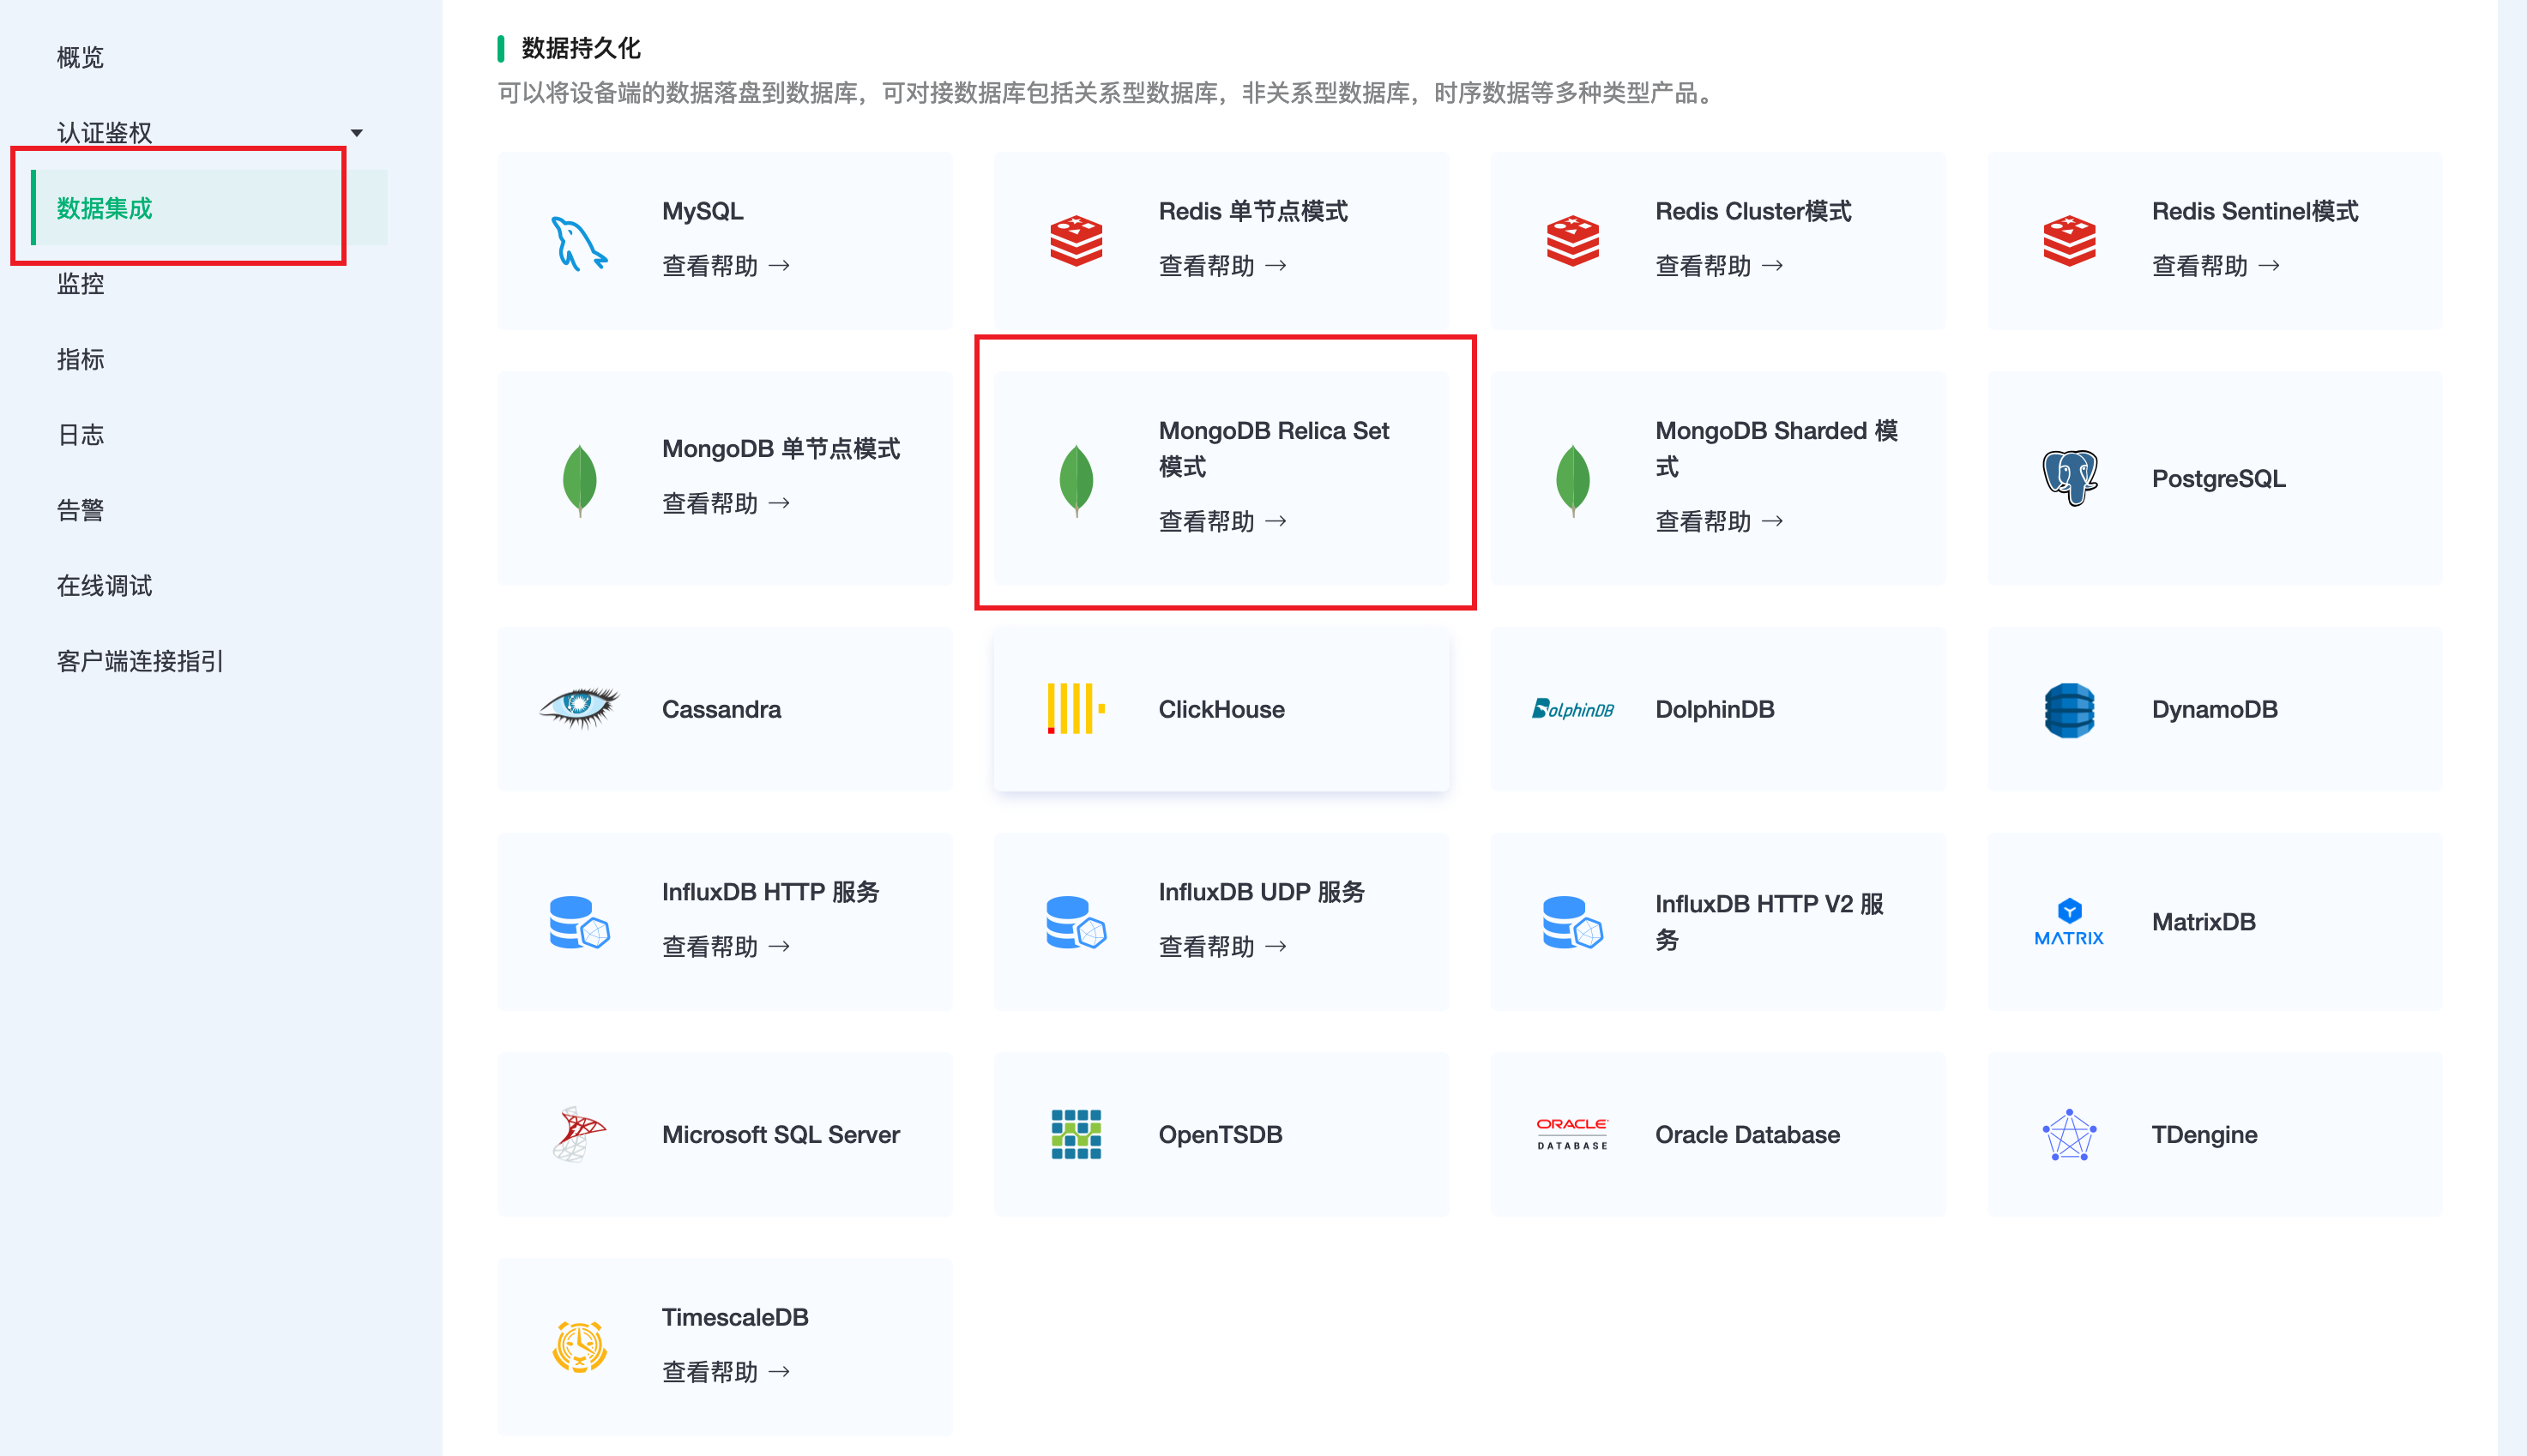Viewport: 2527px width, 1456px height.
Task: Click the Redis Cluster mode cube icon
Action: click(x=1572, y=241)
